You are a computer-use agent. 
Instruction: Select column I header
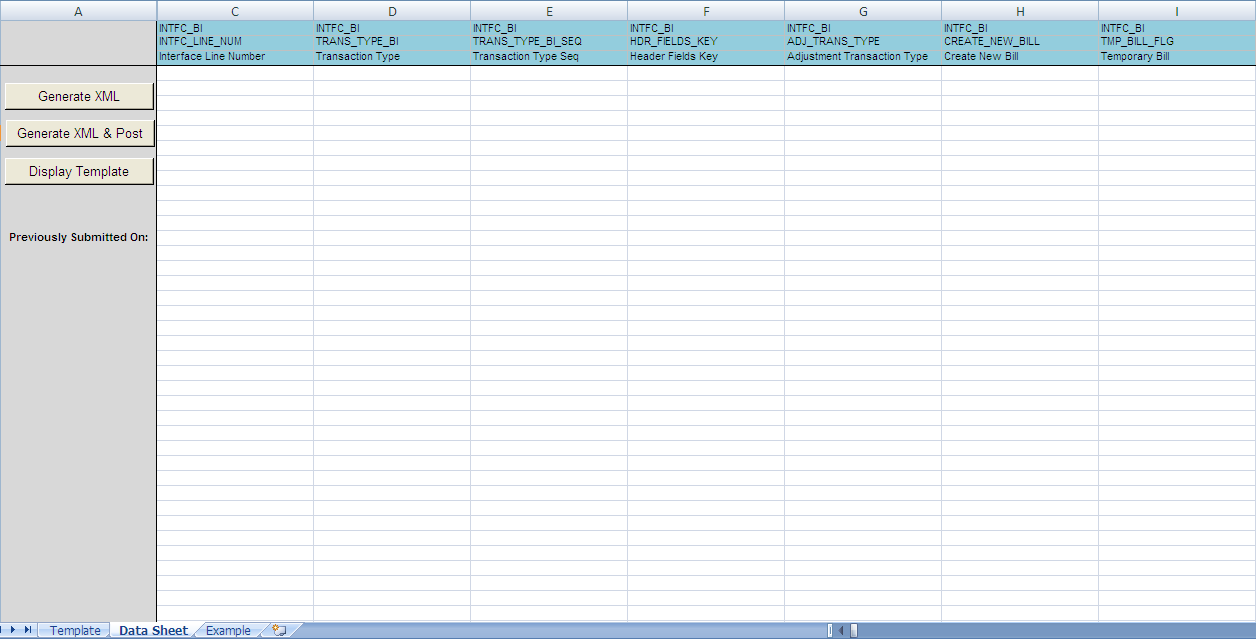(1177, 10)
